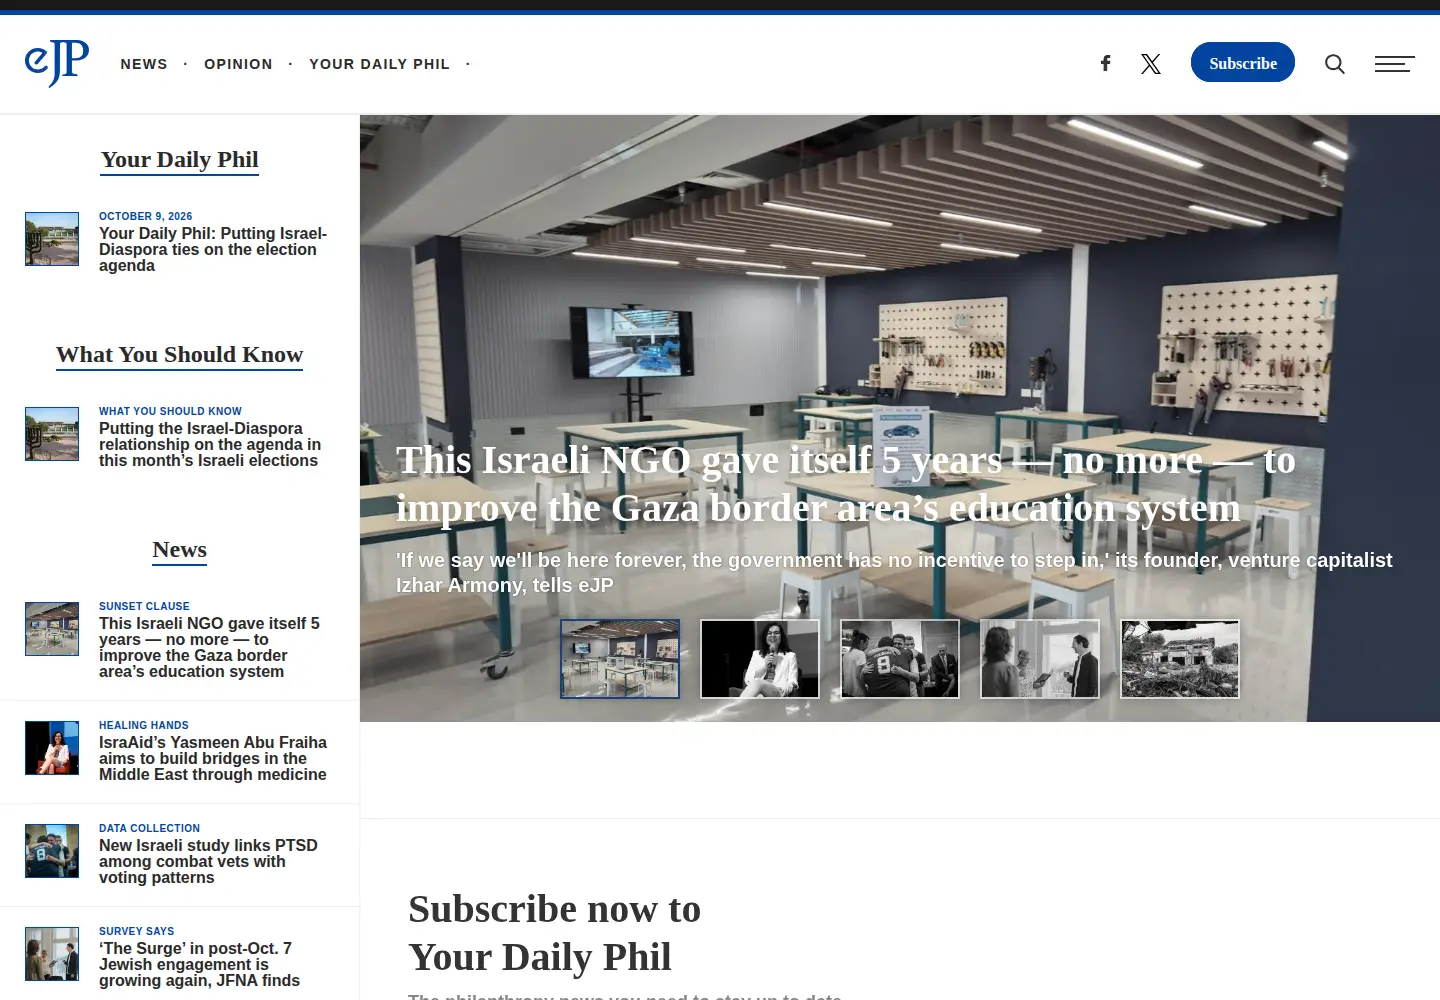Image resolution: width=1440 pixels, height=1000 pixels.
Task: Click the SUNSET CLAUSE category tag
Action: coord(144,606)
